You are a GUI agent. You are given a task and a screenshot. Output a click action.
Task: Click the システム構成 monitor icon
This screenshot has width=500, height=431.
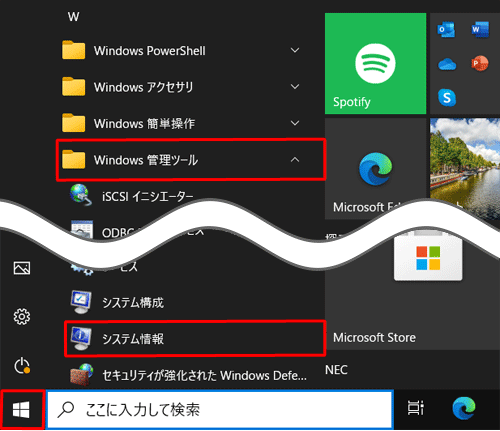tap(81, 302)
